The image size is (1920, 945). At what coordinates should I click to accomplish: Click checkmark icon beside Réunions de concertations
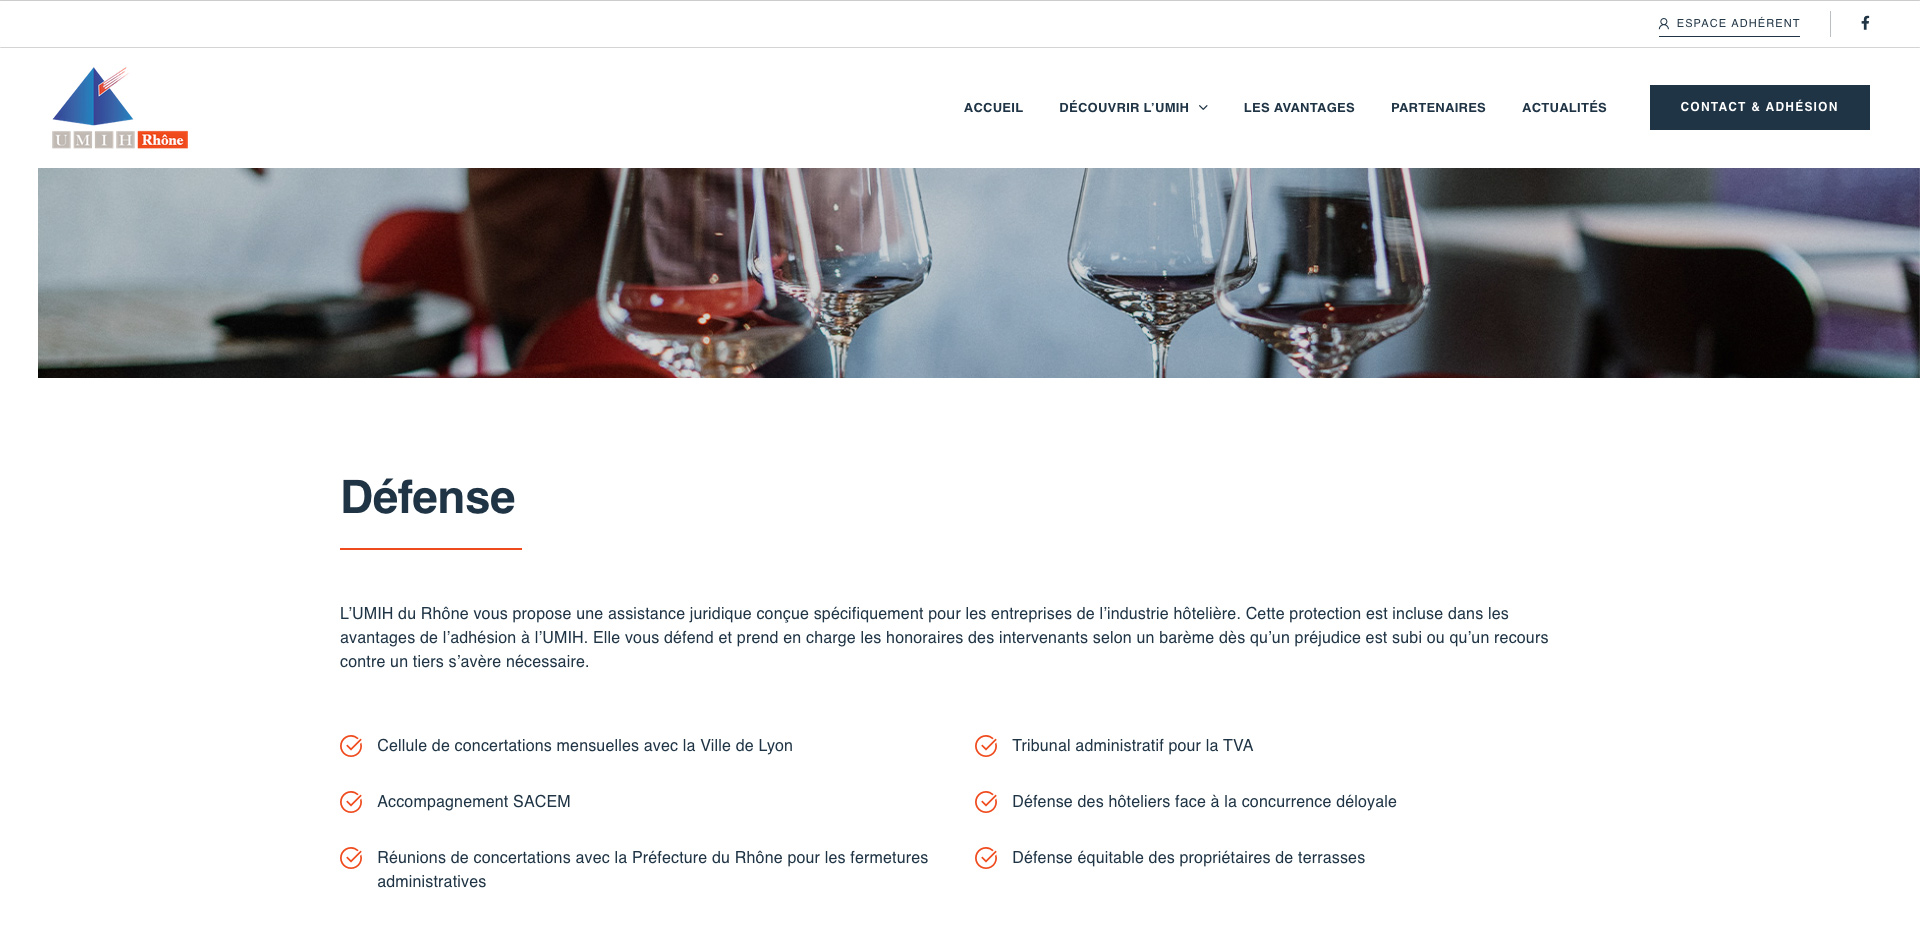(x=351, y=858)
